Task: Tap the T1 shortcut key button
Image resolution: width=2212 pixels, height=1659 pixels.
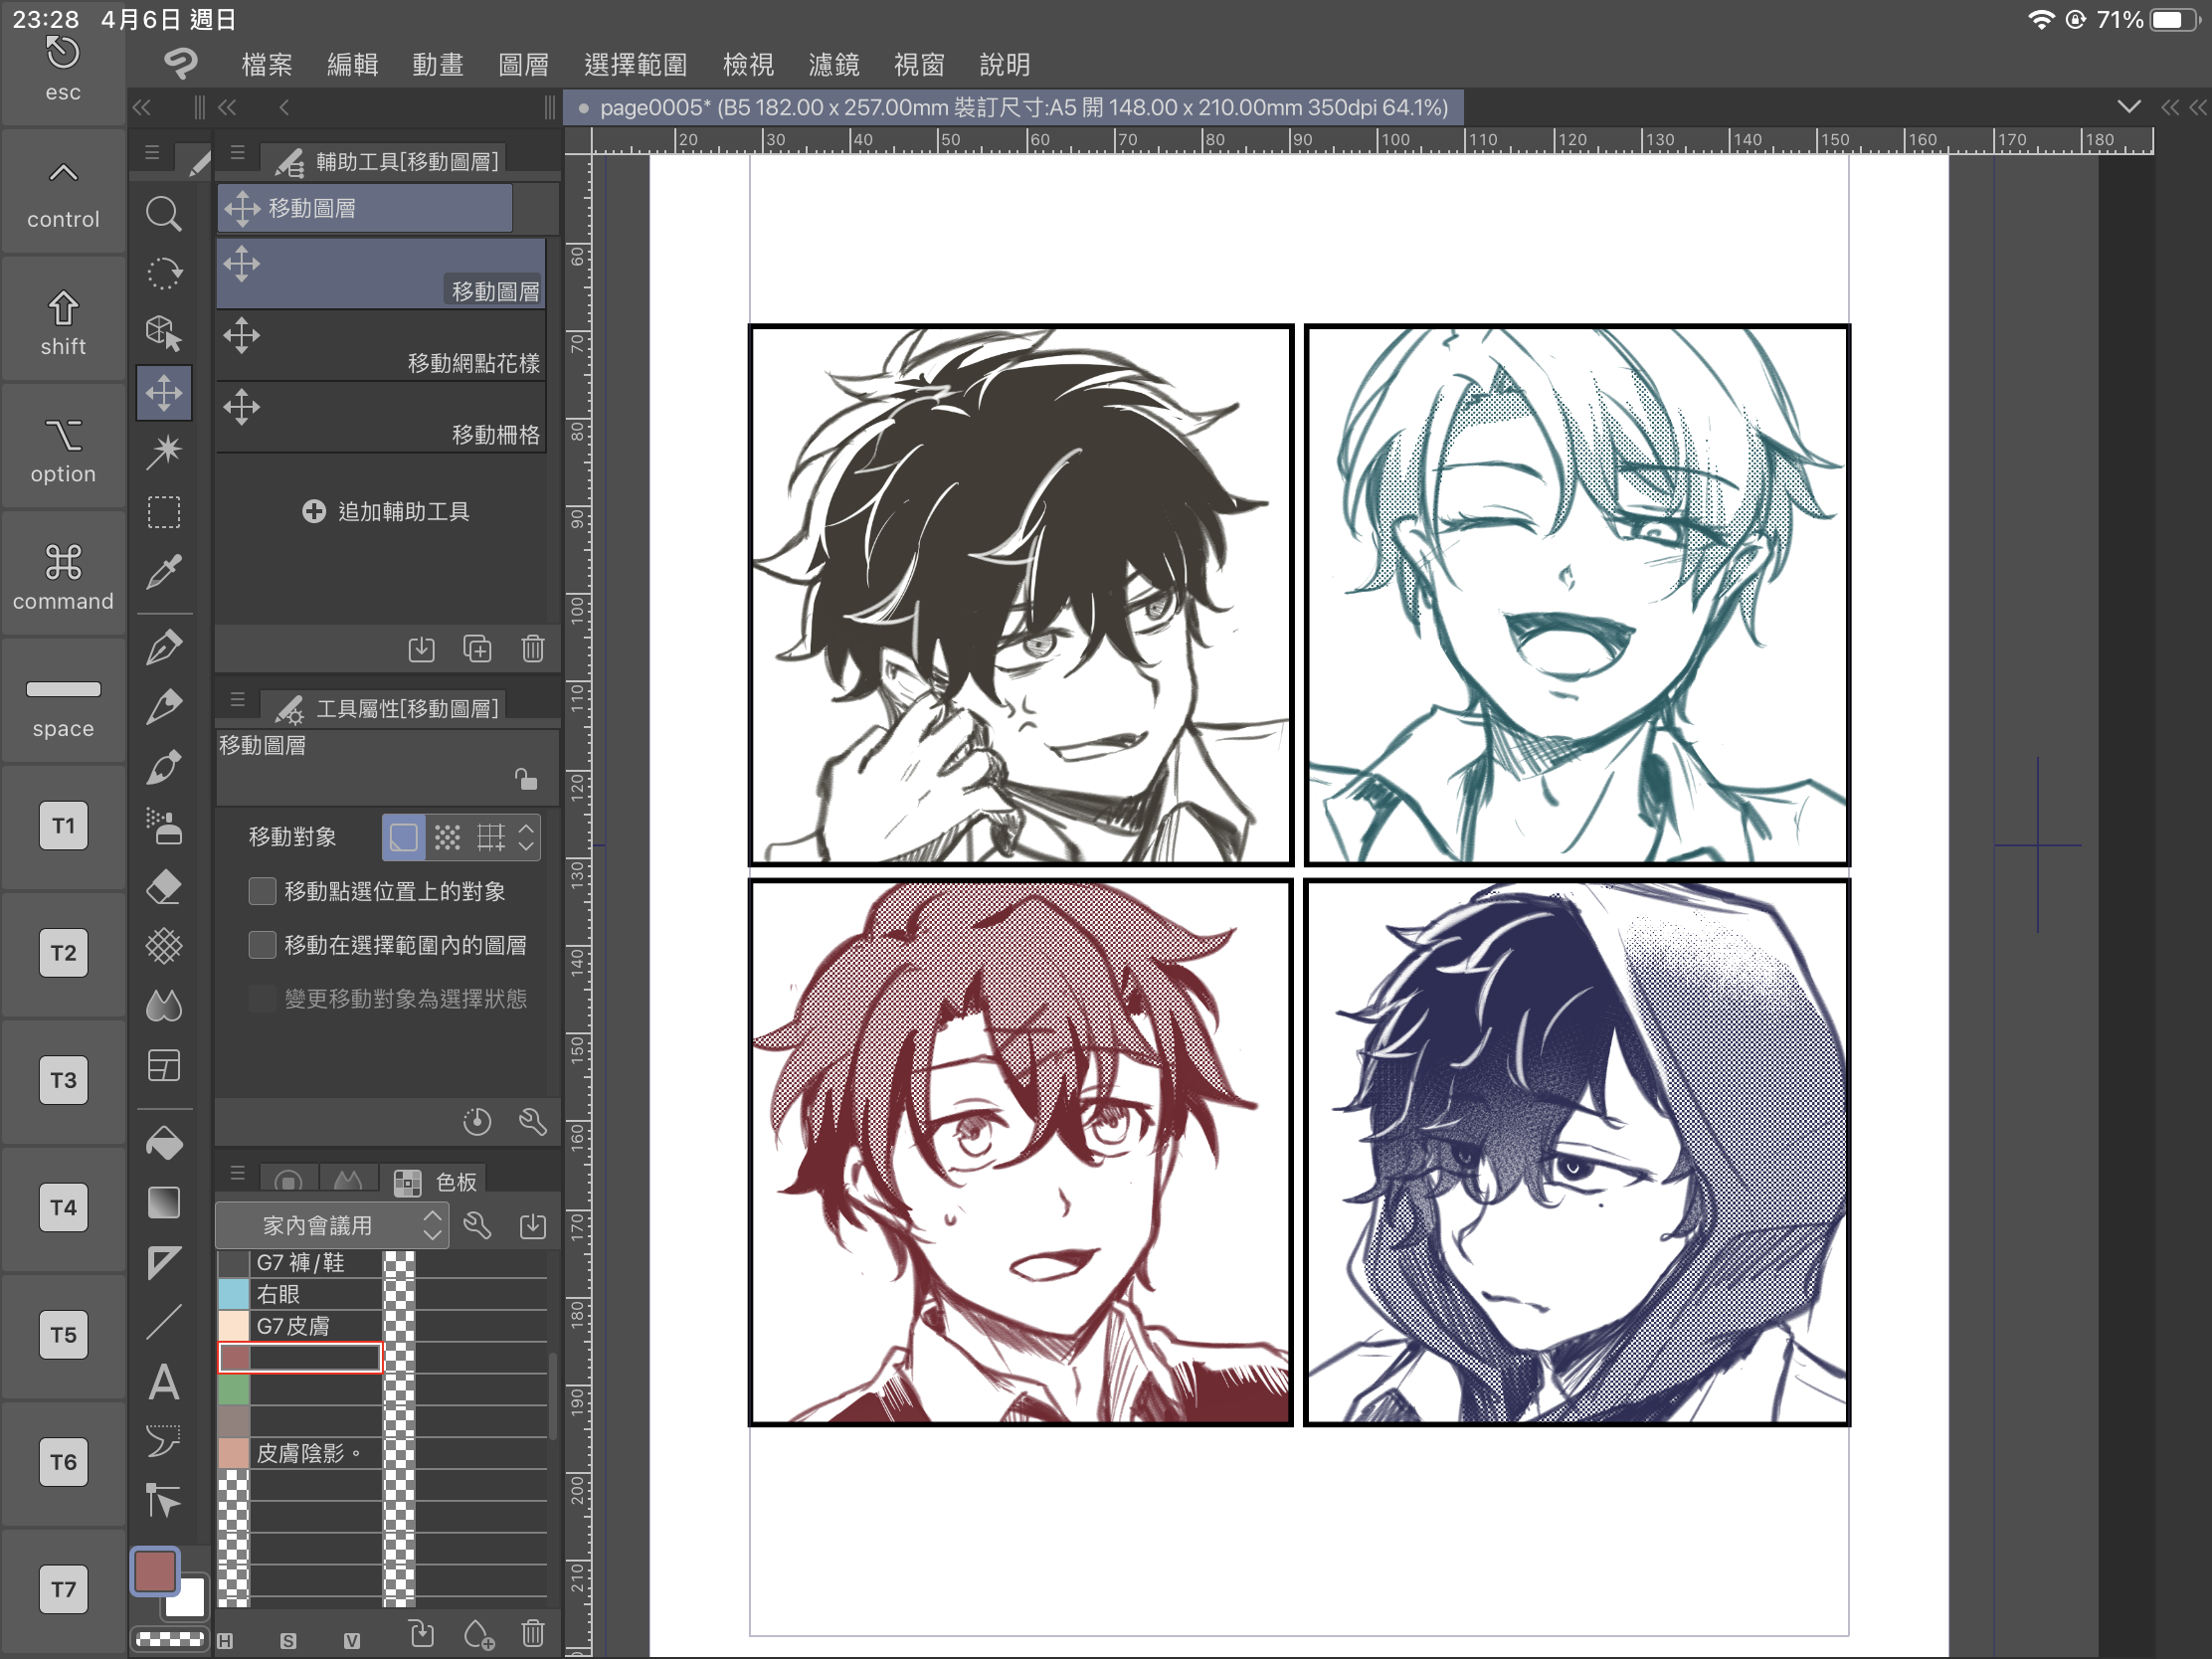Action: [63, 826]
